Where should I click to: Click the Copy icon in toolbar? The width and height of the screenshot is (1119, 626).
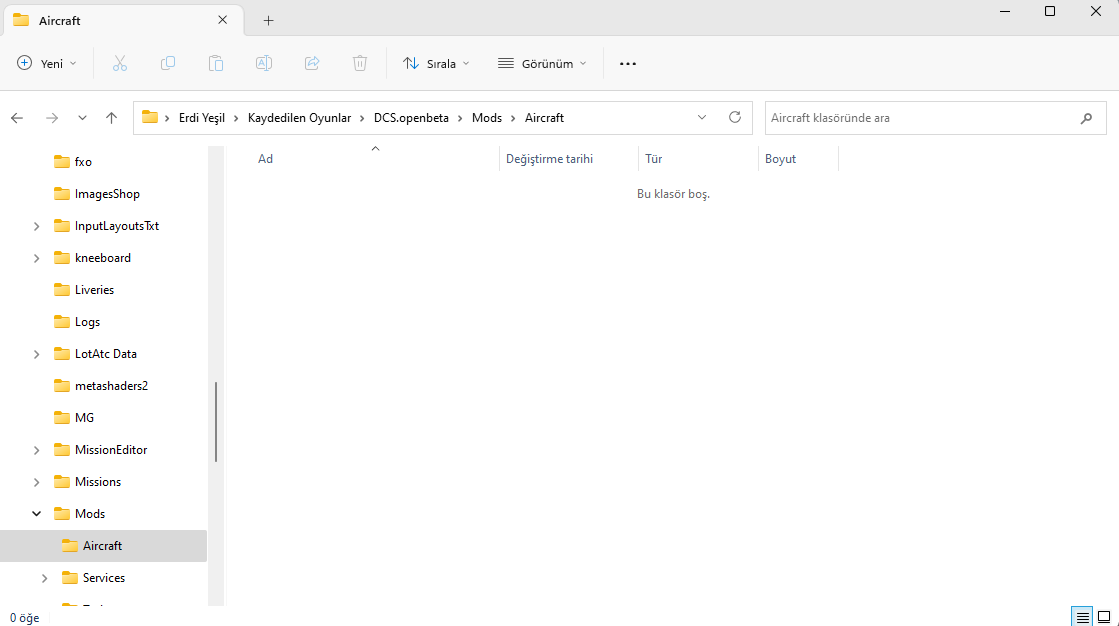coord(168,64)
